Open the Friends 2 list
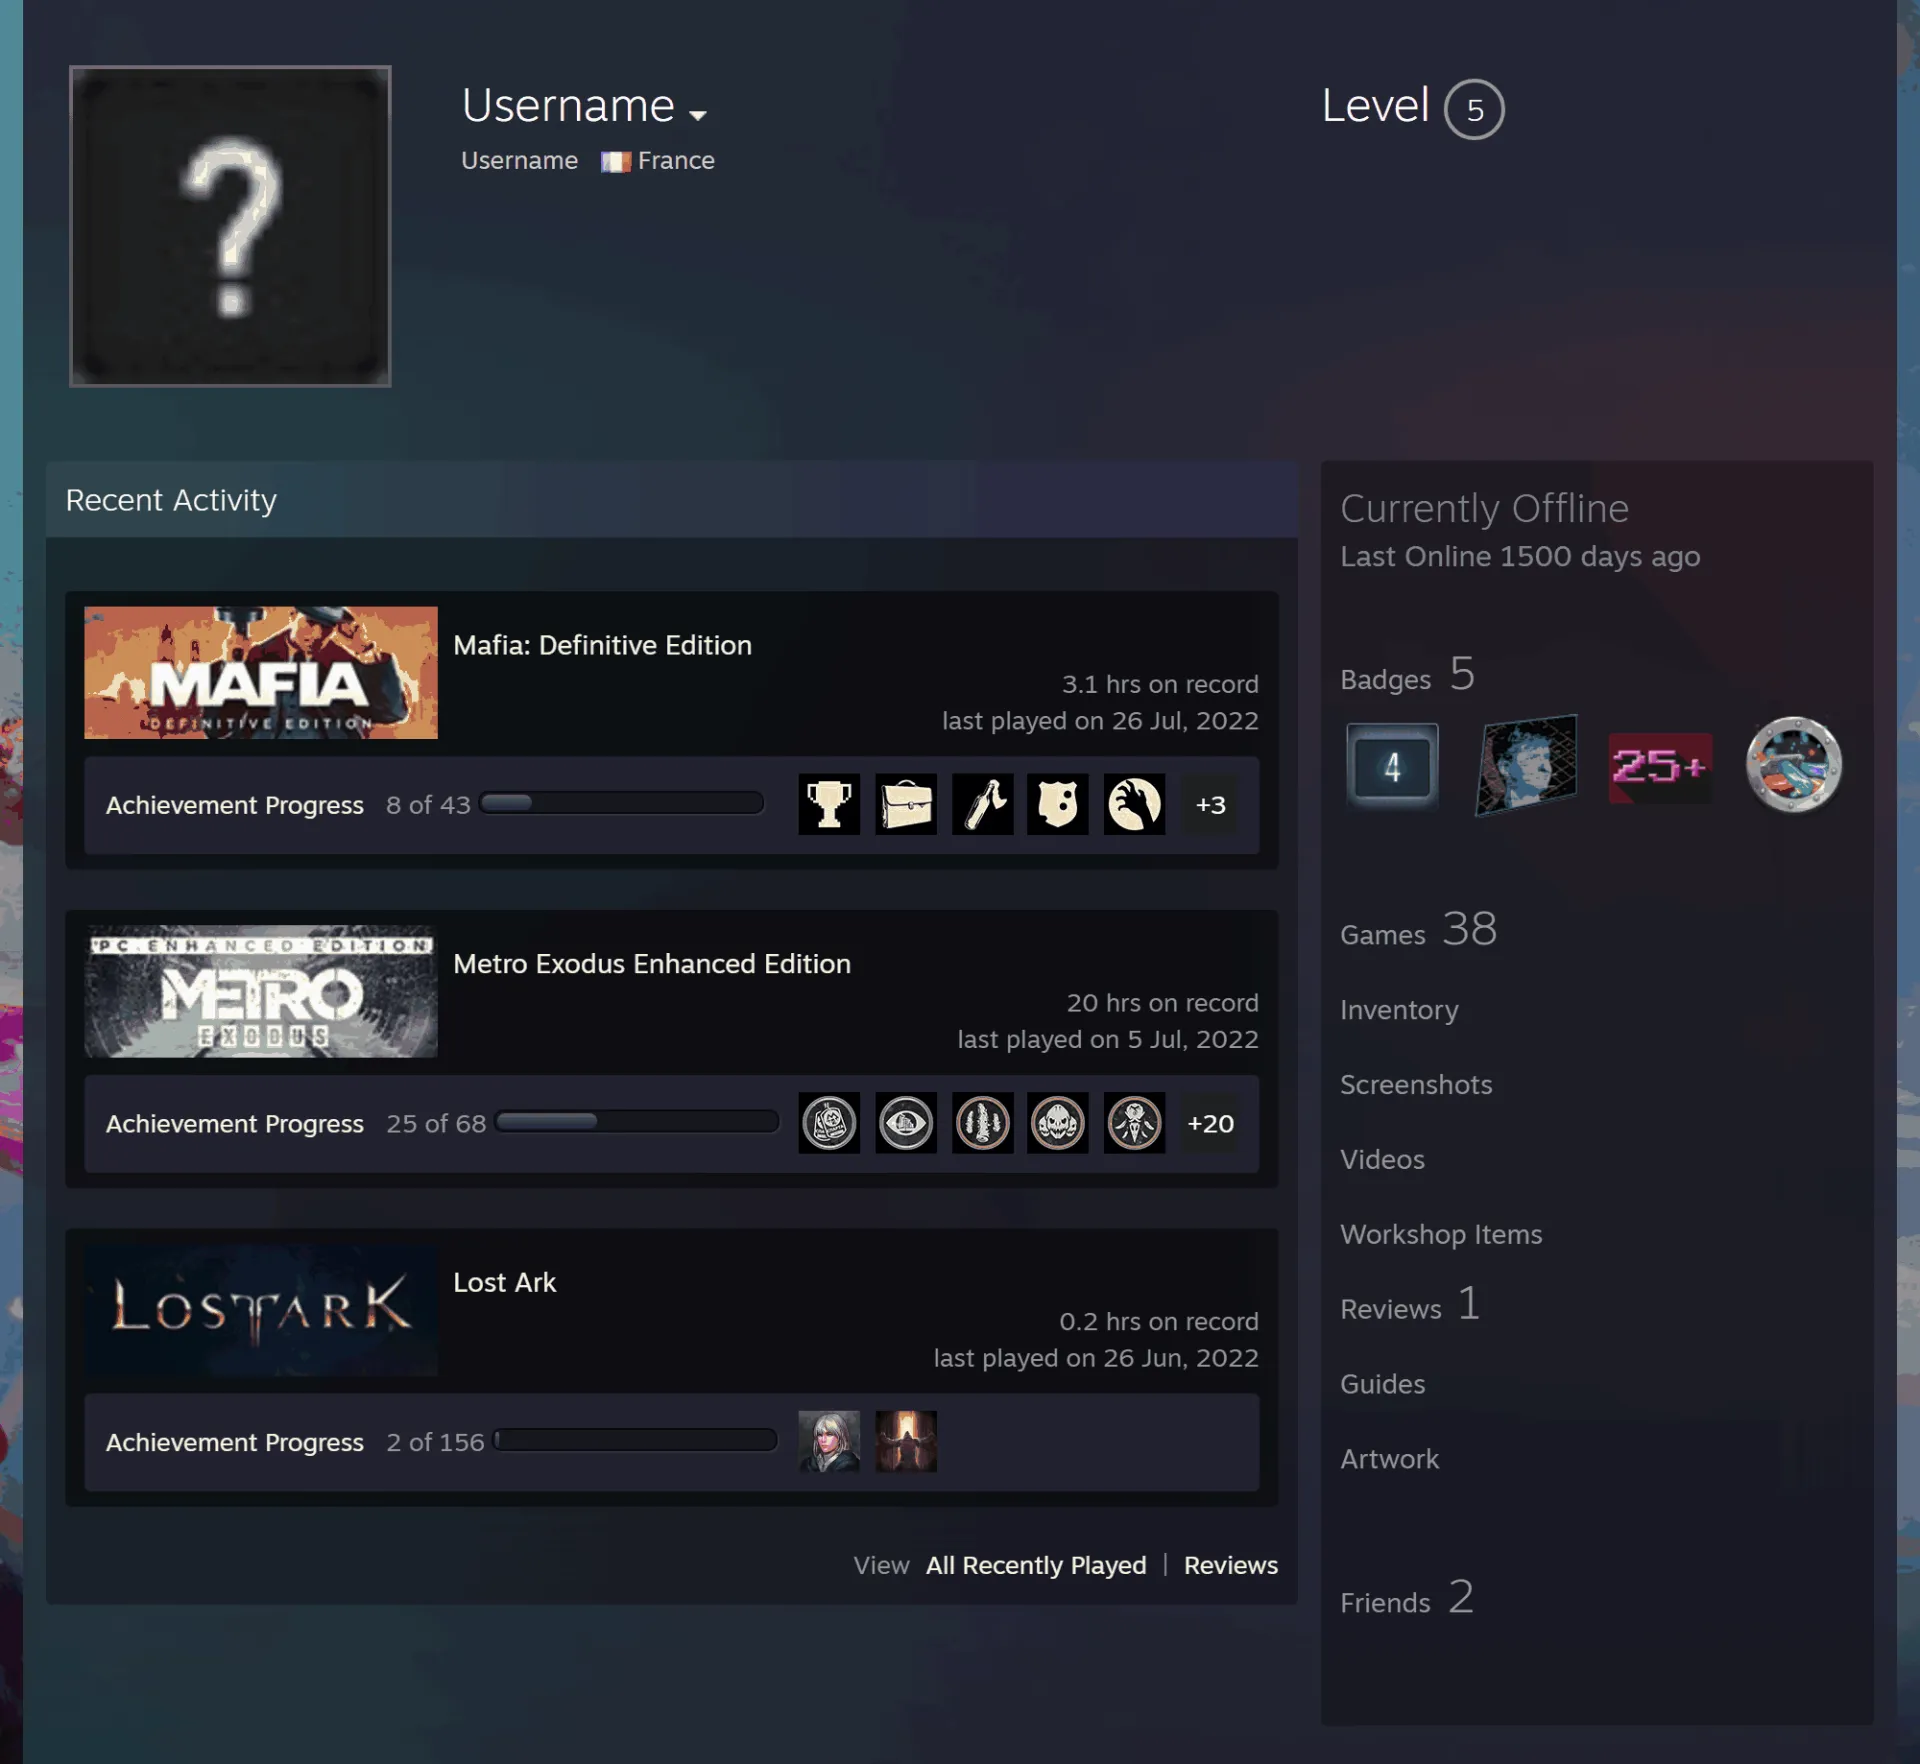This screenshot has width=1920, height=1764. tap(1407, 1598)
